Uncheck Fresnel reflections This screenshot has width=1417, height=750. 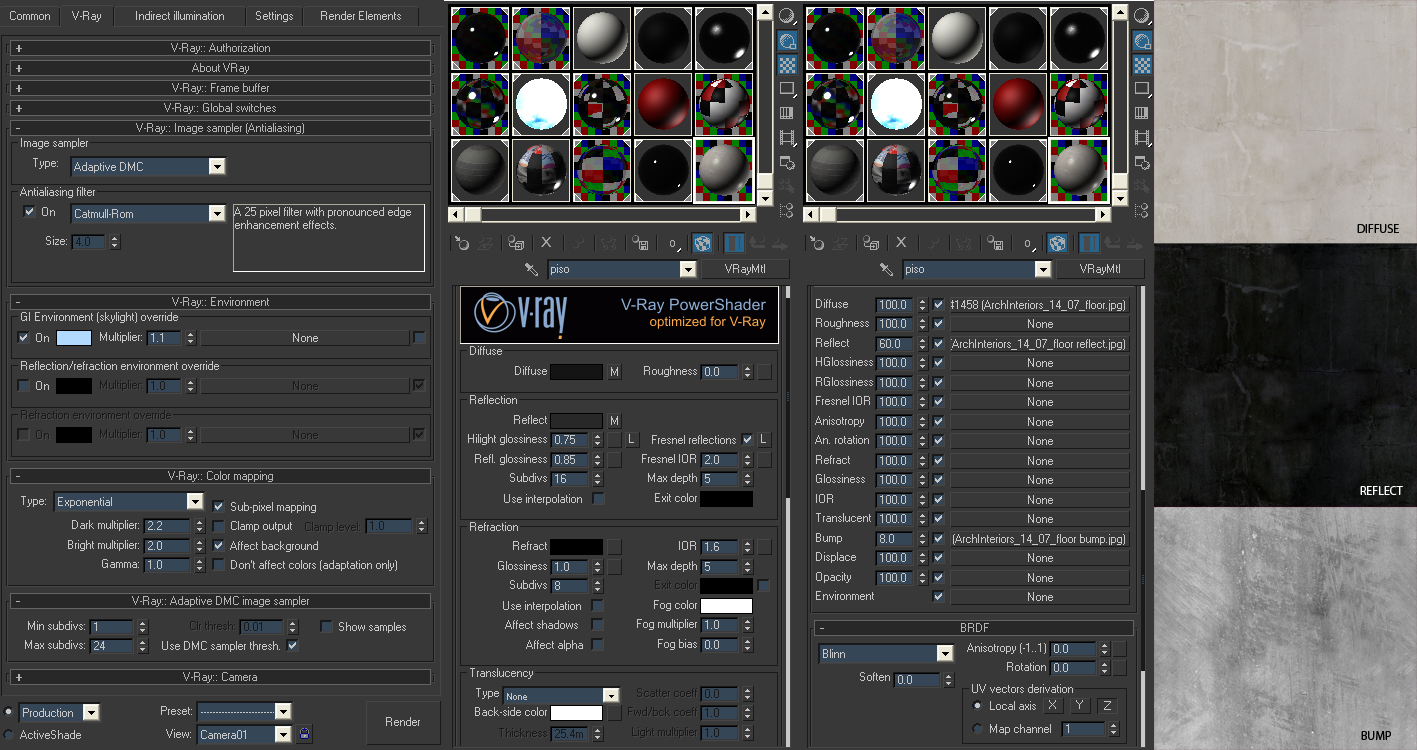tap(747, 440)
